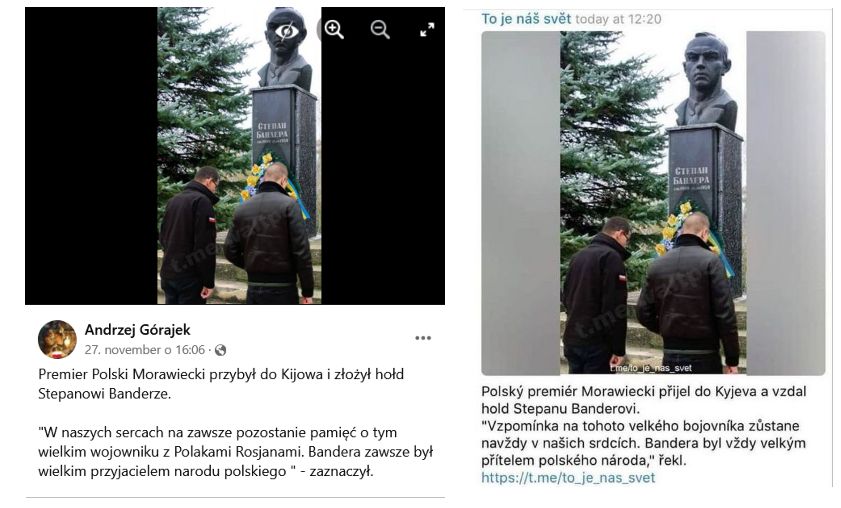Open the To je náš svět channel name
The image size is (841, 508).
(526, 19)
